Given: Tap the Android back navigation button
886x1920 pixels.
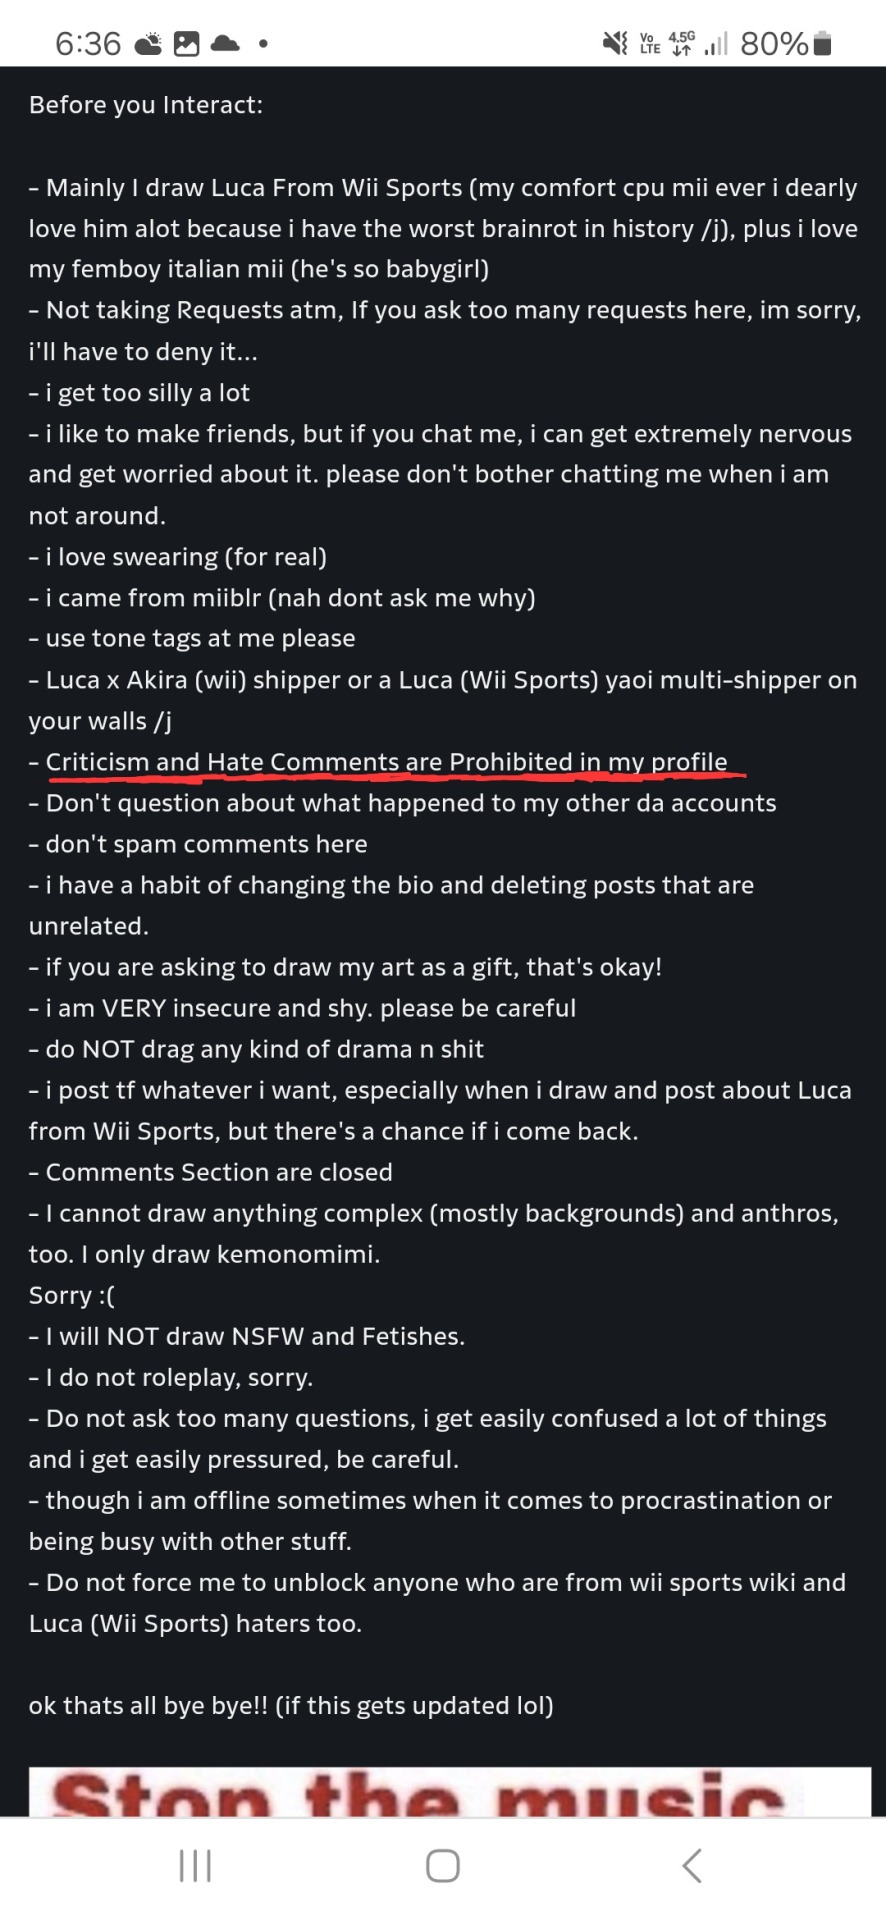Looking at the screenshot, I should pos(691,1866).
